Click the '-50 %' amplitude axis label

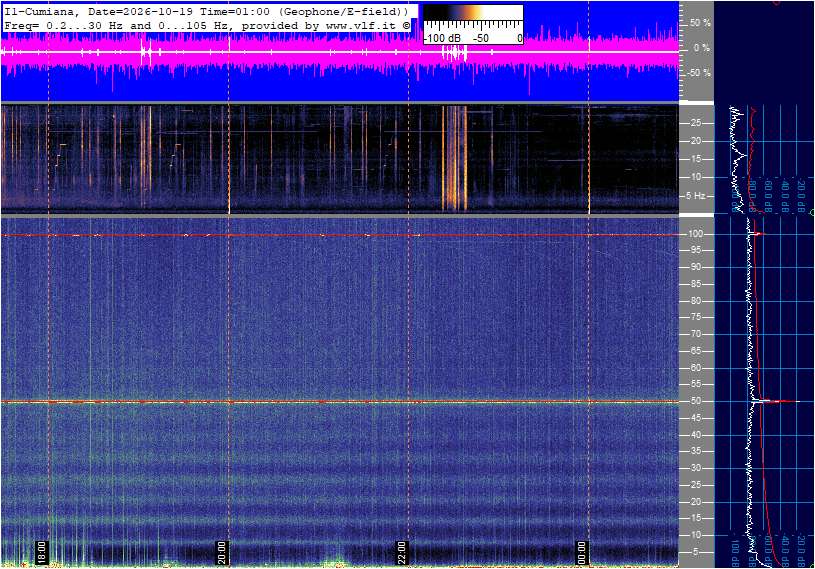699,73
